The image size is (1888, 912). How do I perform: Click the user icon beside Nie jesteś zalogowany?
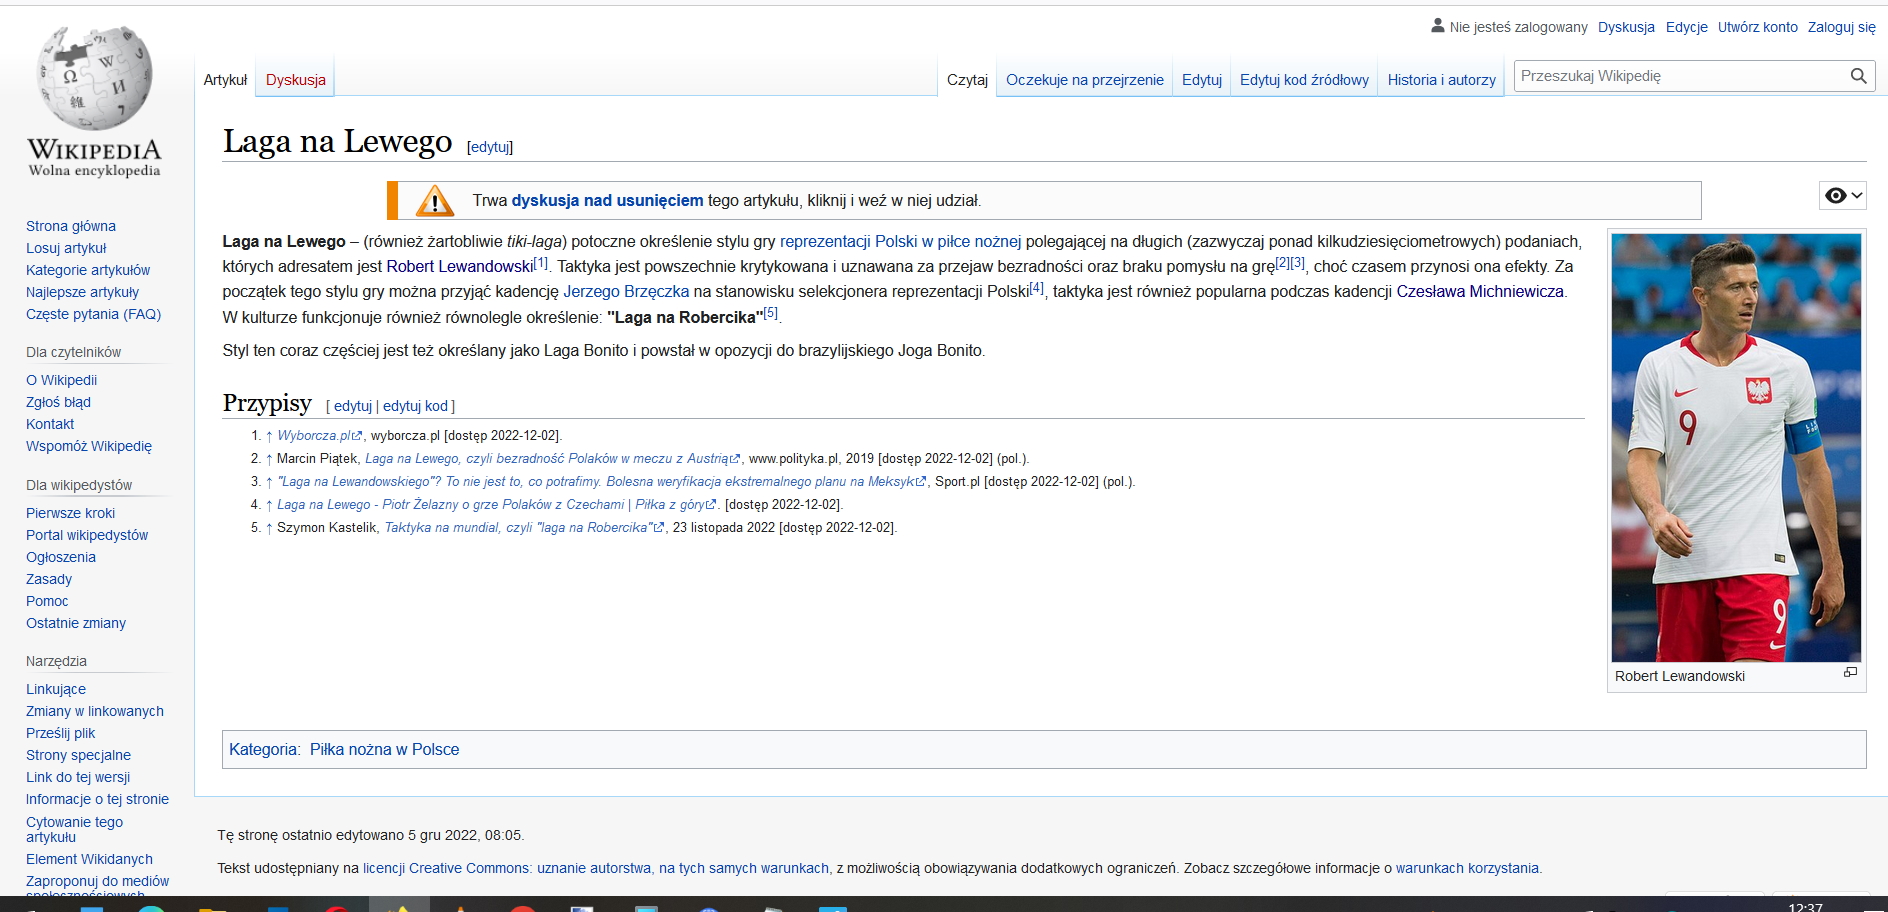1438,26
